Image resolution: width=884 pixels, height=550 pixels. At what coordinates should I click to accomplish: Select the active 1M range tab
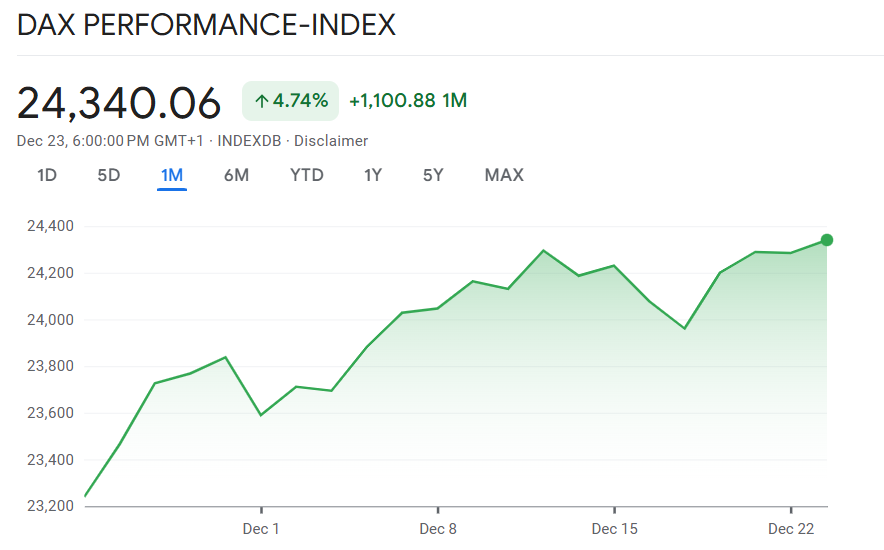point(172,175)
